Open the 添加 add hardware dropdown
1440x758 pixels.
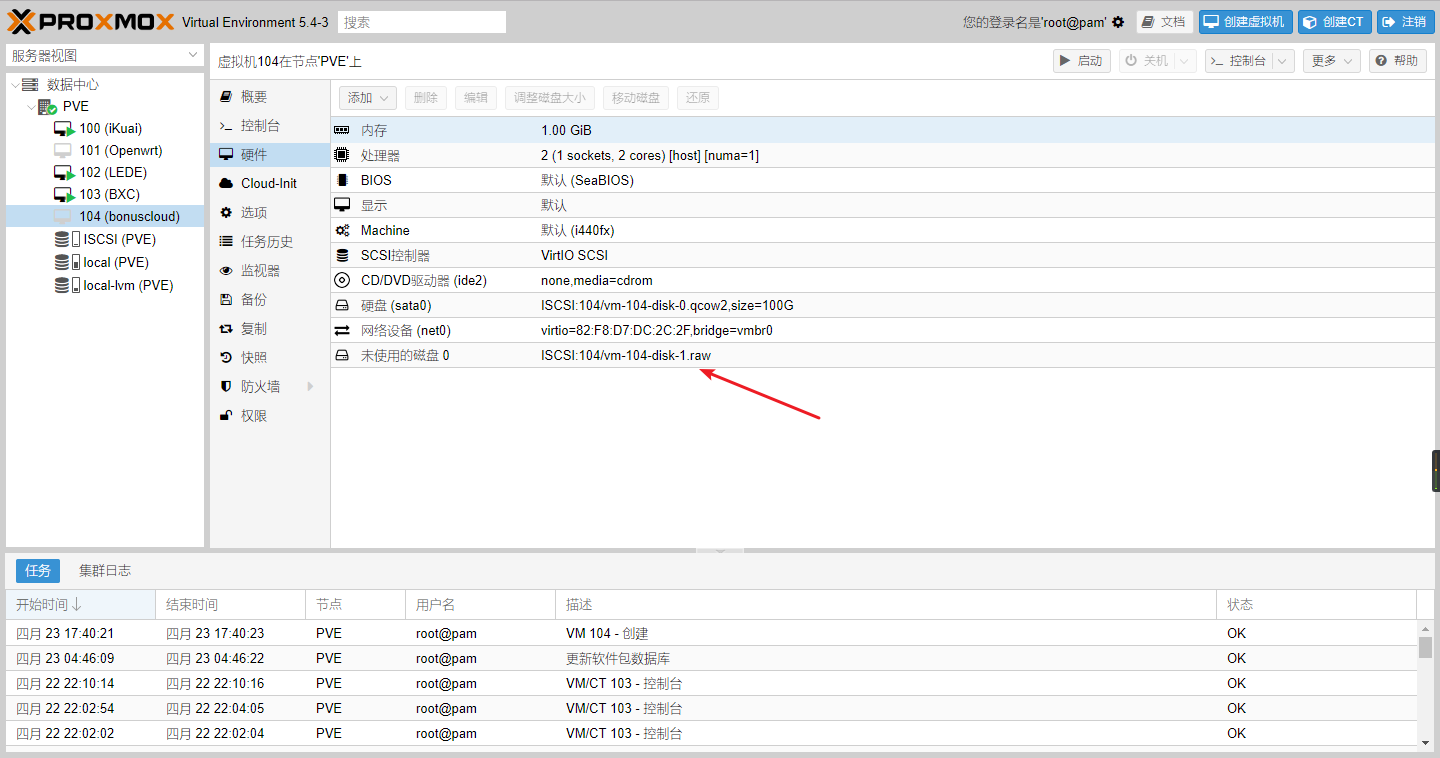pos(368,98)
